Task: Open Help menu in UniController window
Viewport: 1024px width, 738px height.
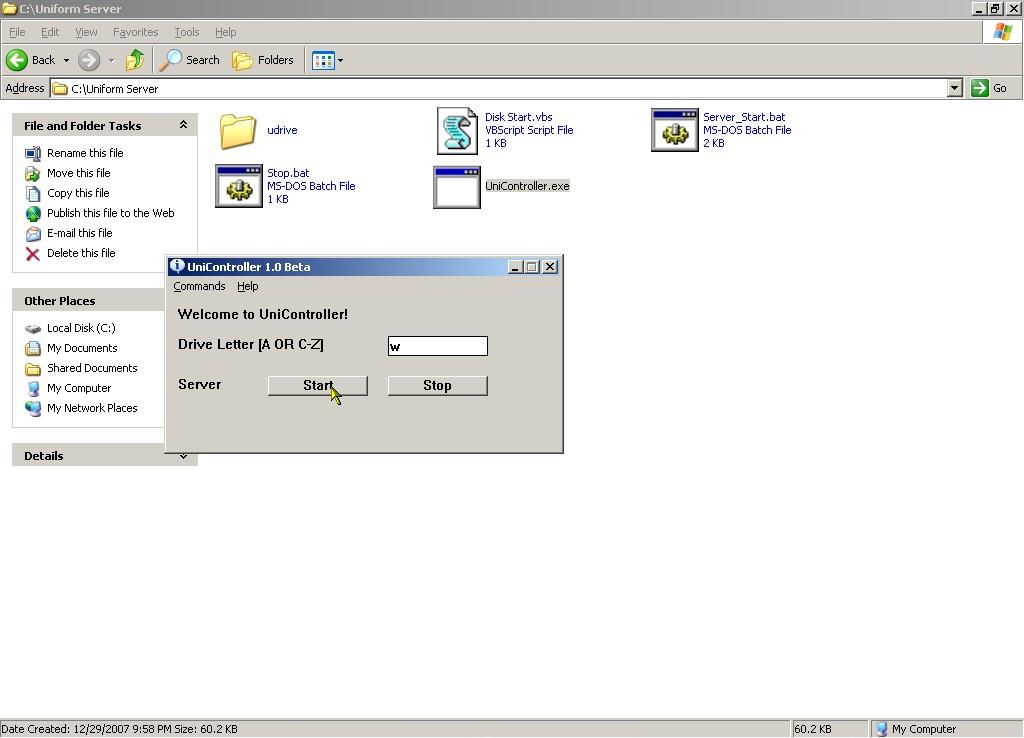Action: click(x=248, y=286)
